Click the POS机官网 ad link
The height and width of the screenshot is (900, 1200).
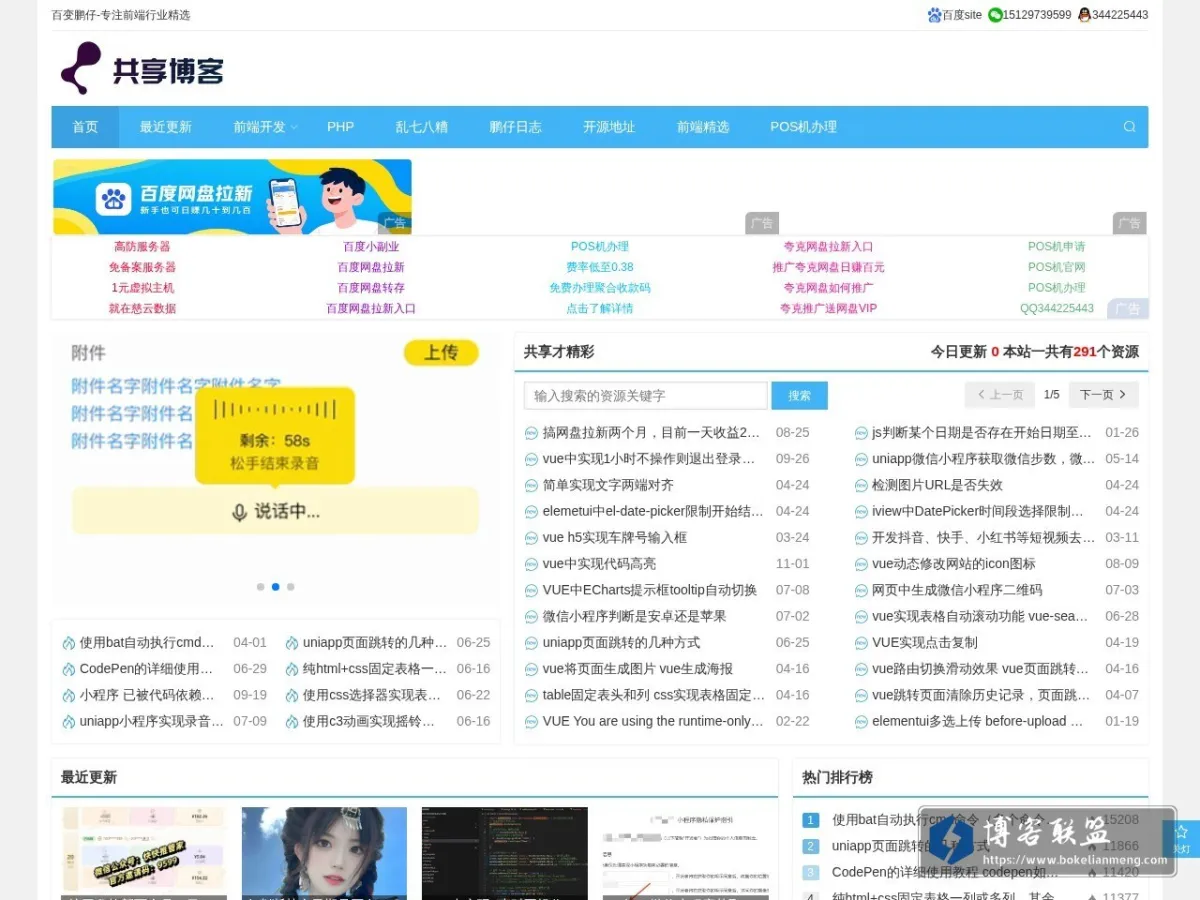[1057, 267]
